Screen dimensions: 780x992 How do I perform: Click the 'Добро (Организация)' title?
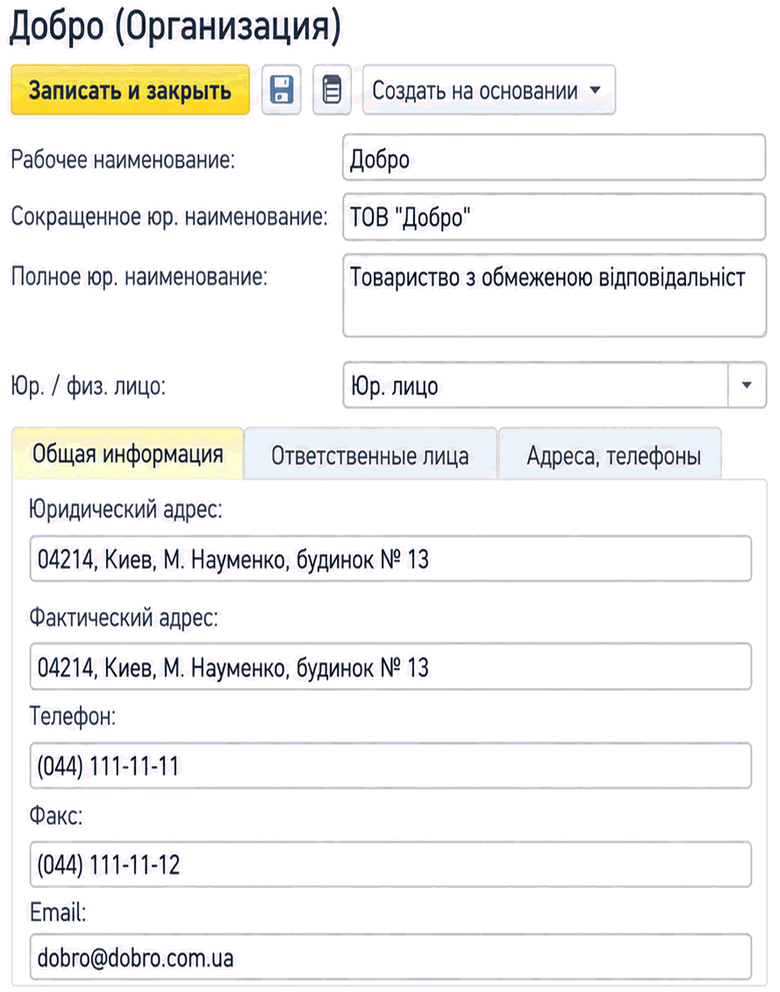point(175,27)
